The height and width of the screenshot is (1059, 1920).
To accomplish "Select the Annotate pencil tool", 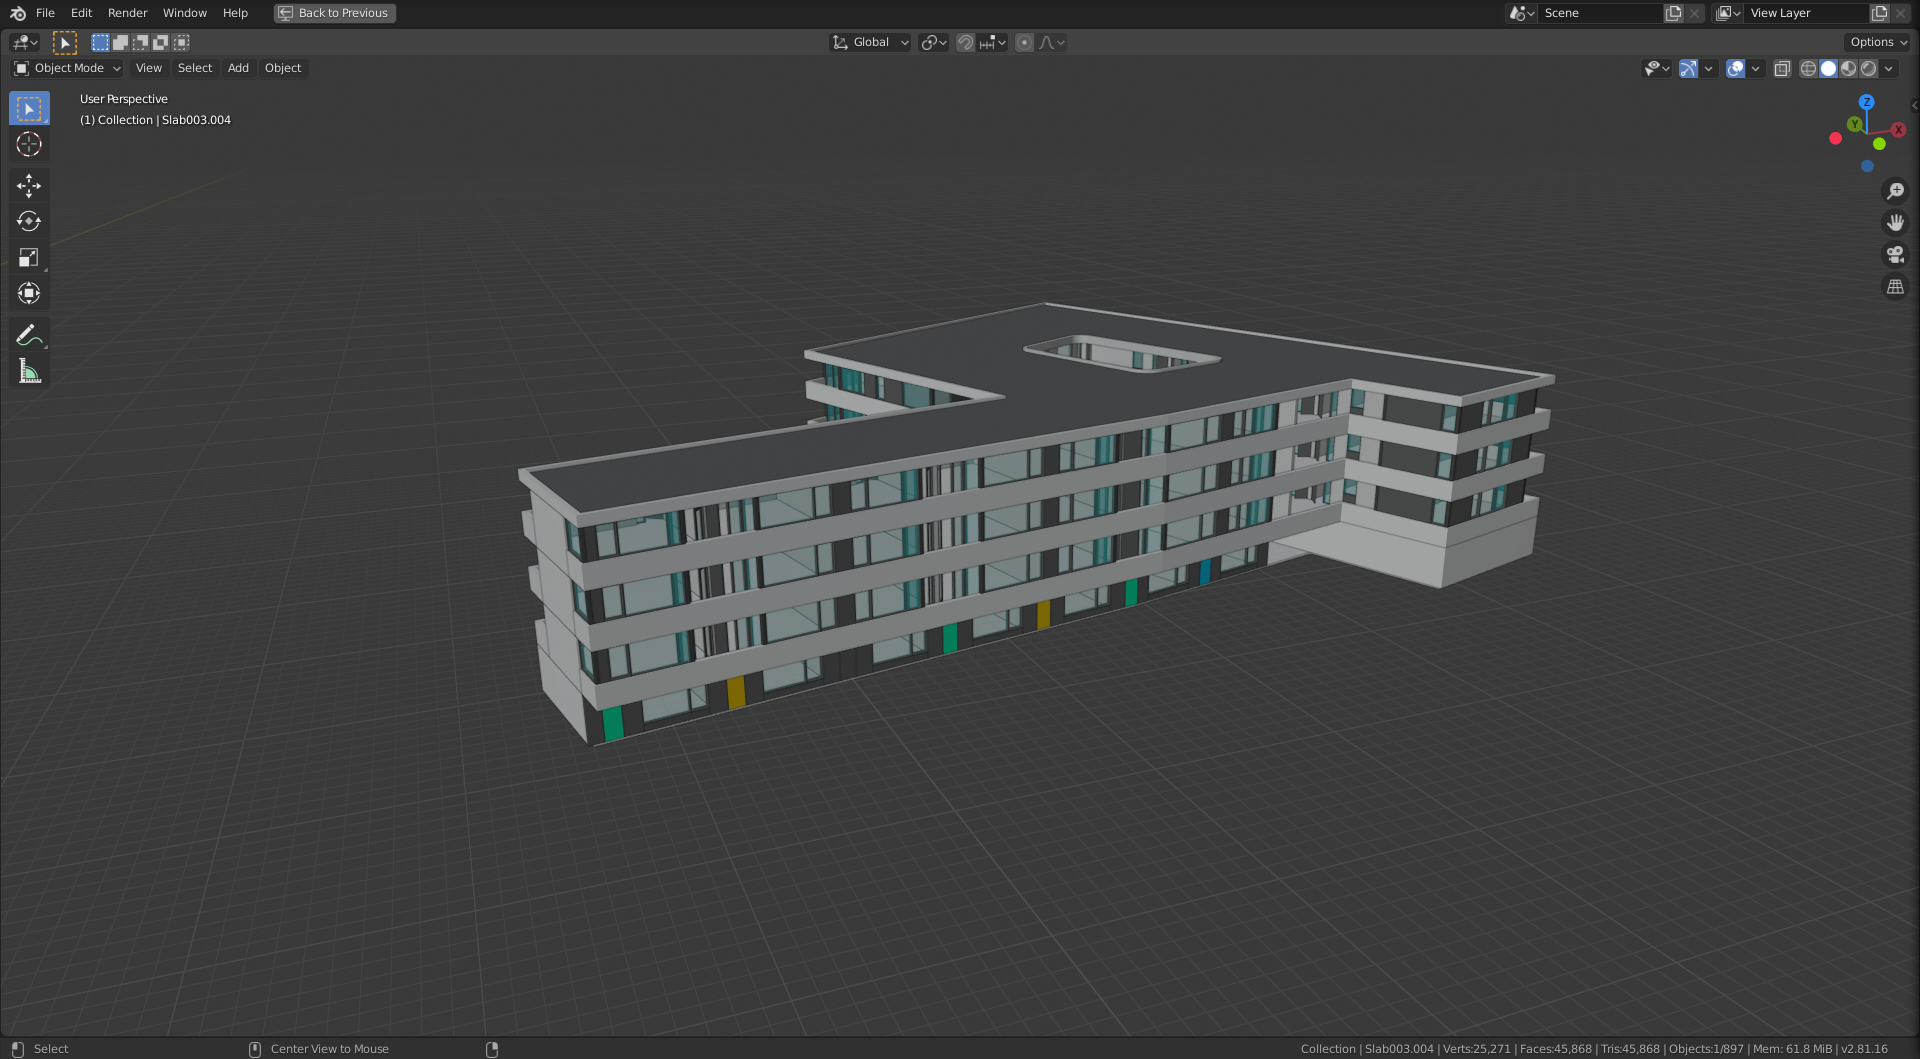I will coord(29,335).
